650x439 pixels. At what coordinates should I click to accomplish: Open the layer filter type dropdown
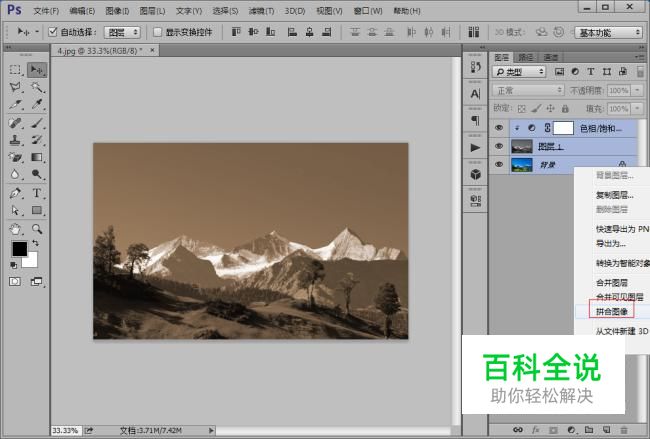point(519,72)
